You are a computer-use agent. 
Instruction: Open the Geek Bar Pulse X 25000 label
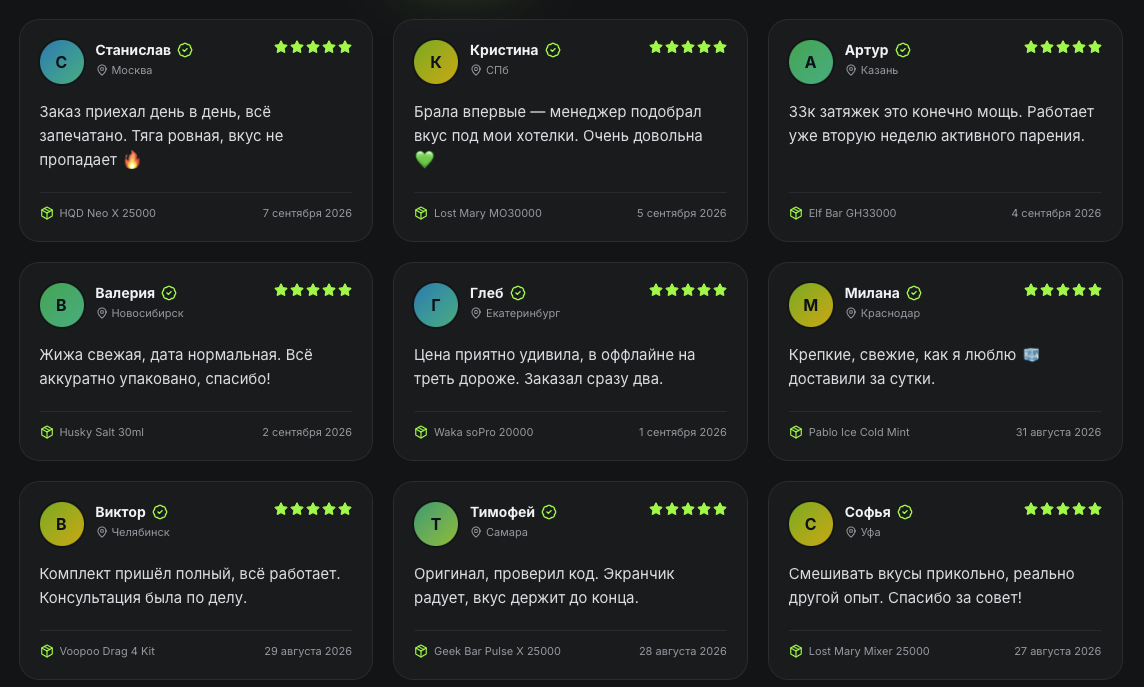point(497,651)
